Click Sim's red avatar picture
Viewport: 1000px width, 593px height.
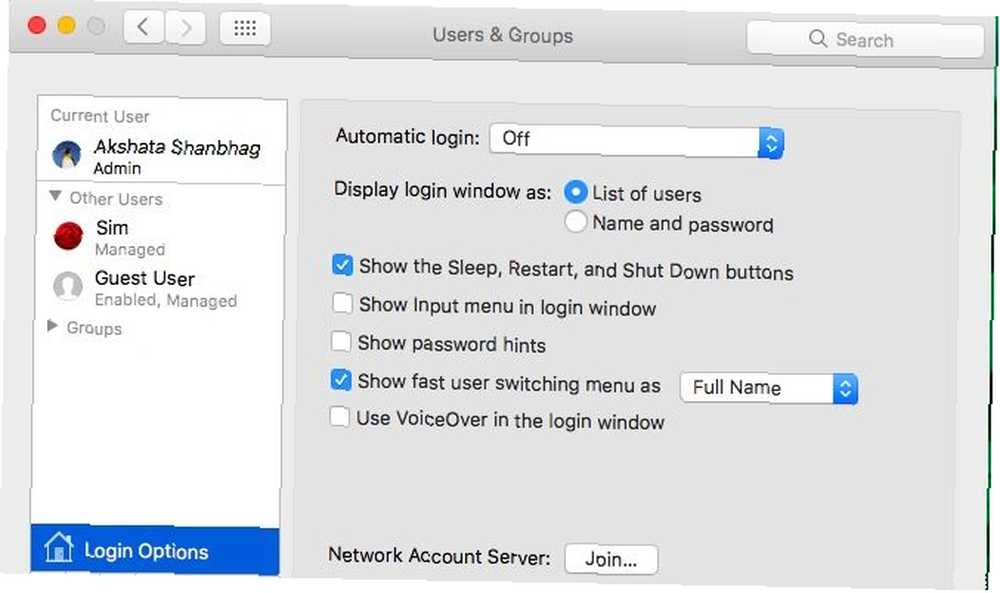pos(68,236)
